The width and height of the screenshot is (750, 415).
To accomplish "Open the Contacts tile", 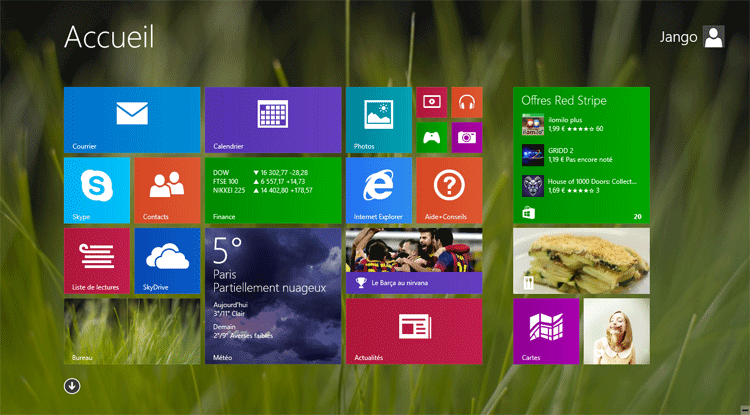I will [167, 189].
